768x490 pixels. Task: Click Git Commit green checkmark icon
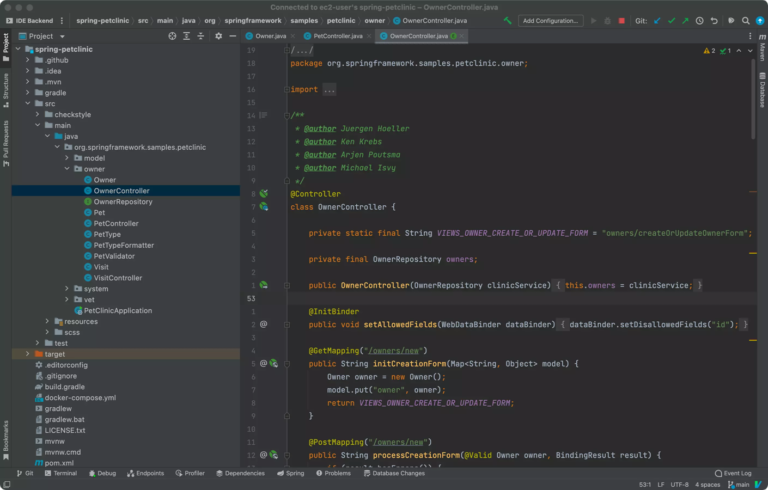click(x=672, y=21)
